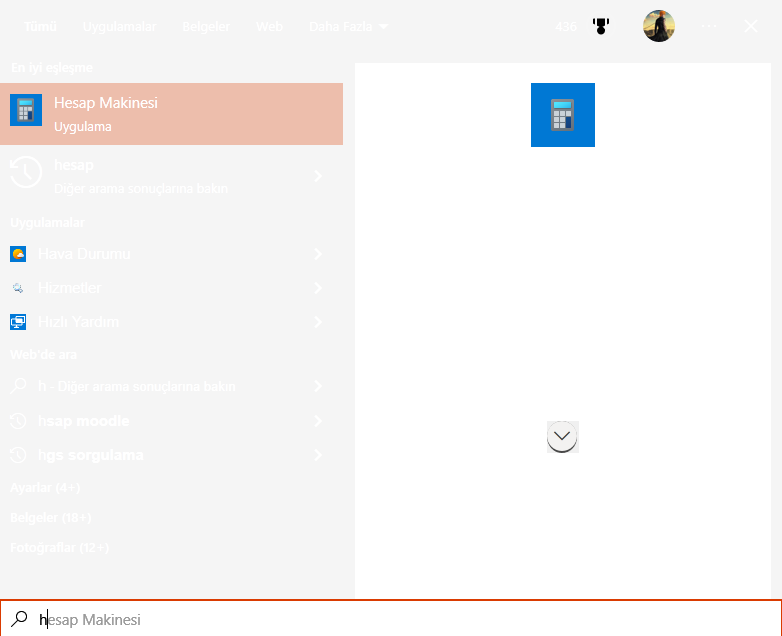The image size is (782, 636).
Task: Click the search magnifier icon in search box
Action: coord(19,619)
